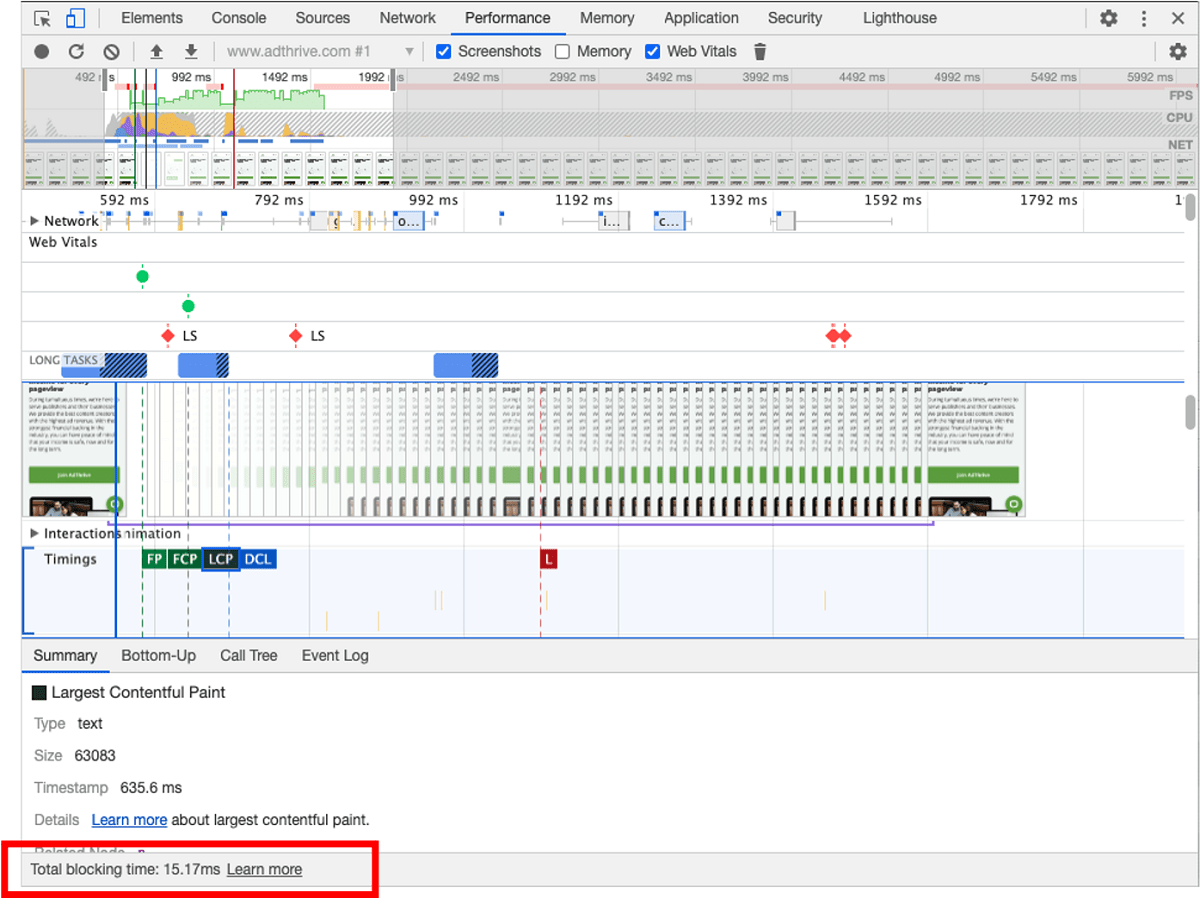Screen dimensions: 1200x898
Task: Save the profile with the download icon
Action: tap(191, 51)
